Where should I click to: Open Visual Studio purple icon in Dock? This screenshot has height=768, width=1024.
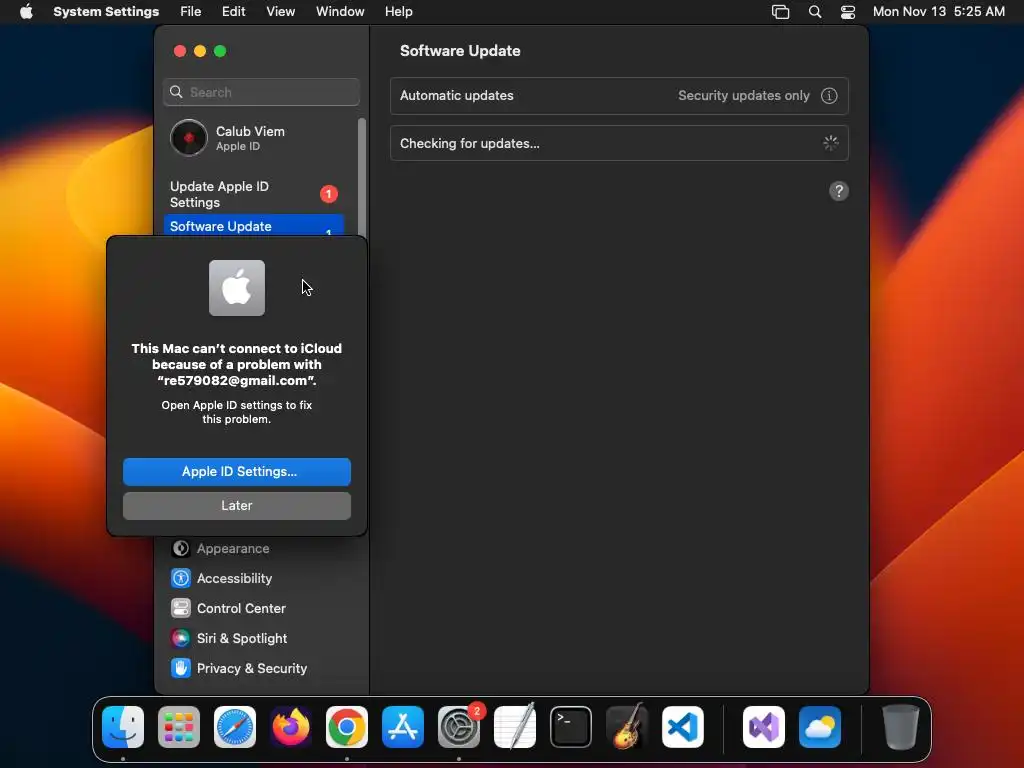[x=764, y=727]
